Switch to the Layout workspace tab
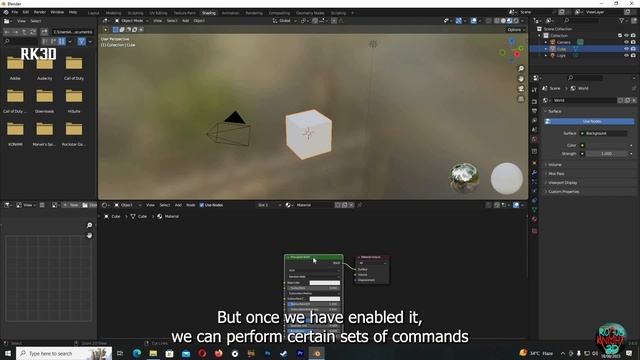The image size is (640, 360). pos(93,13)
